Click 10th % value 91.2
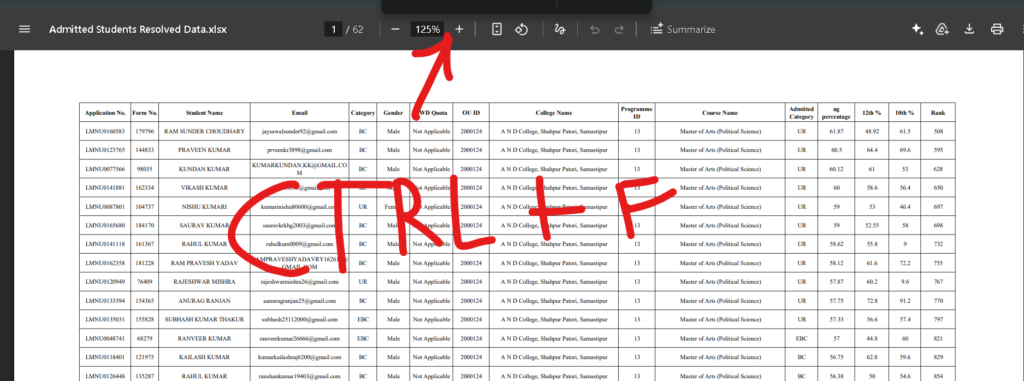The width and height of the screenshot is (1024, 381). tap(904, 301)
